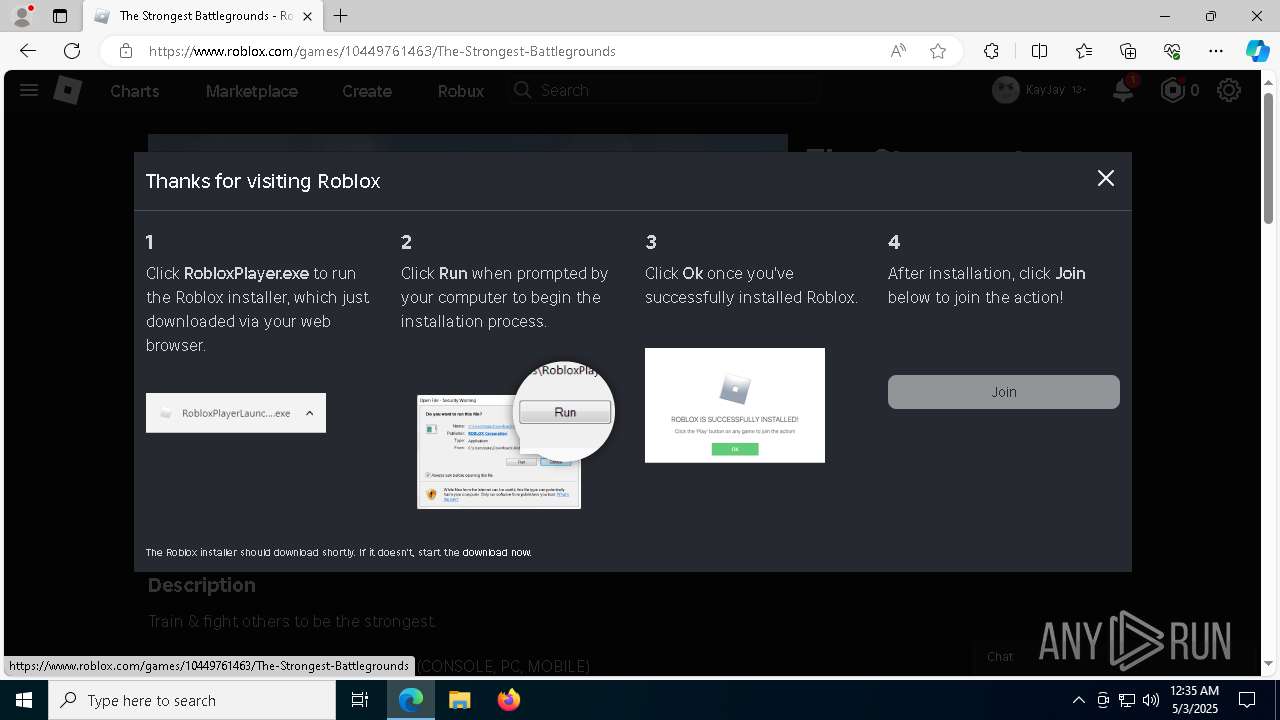Image resolution: width=1280 pixels, height=720 pixels.
Task: Open Split screen view
Action: 1039,51
